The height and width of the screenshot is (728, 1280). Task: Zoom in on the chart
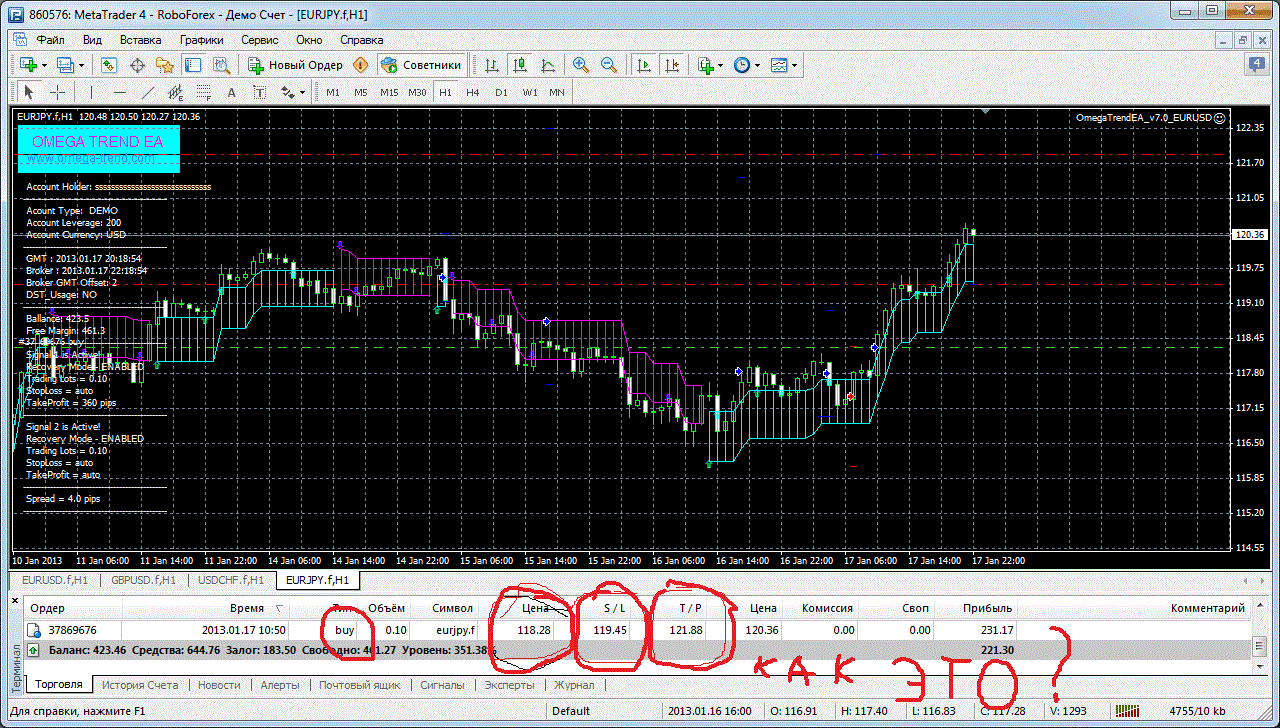point(580,65)
